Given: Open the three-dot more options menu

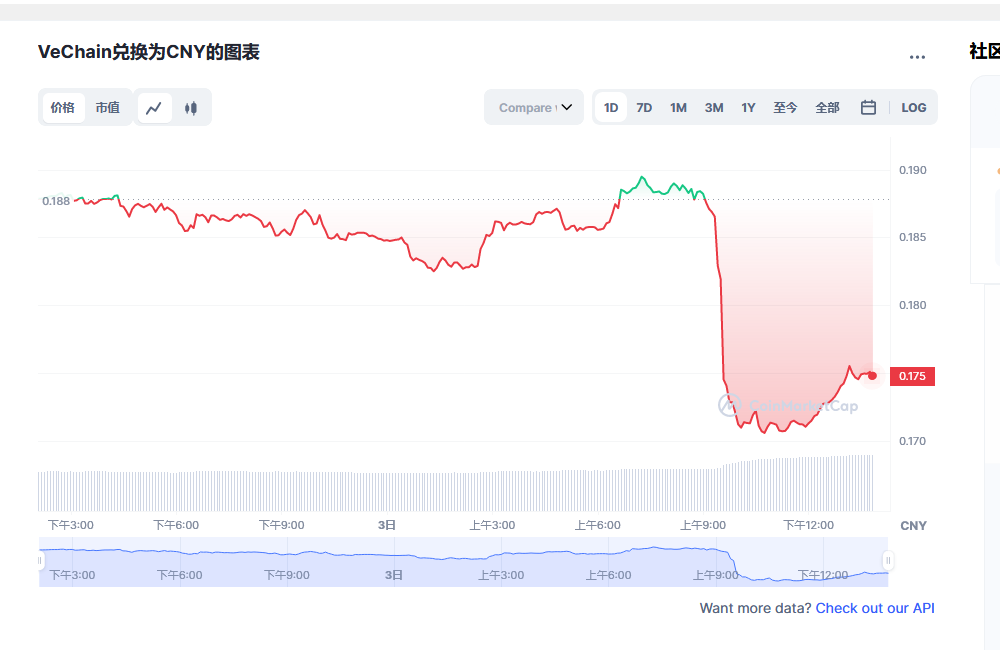Looking at the screenshot, I should click(x=917, y=57).
